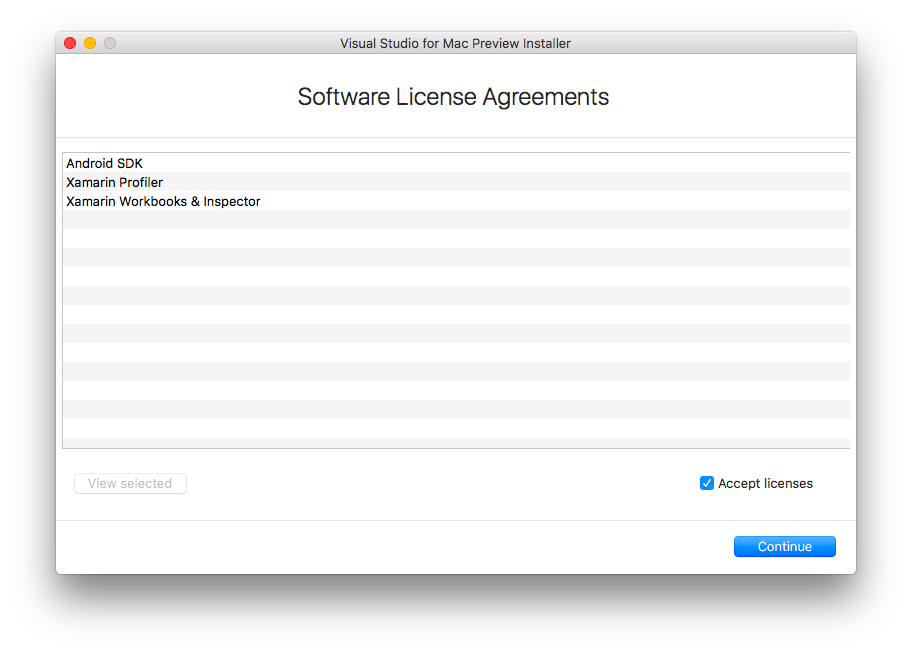
Task: Click the View selected button
Action: coord(130,484)
